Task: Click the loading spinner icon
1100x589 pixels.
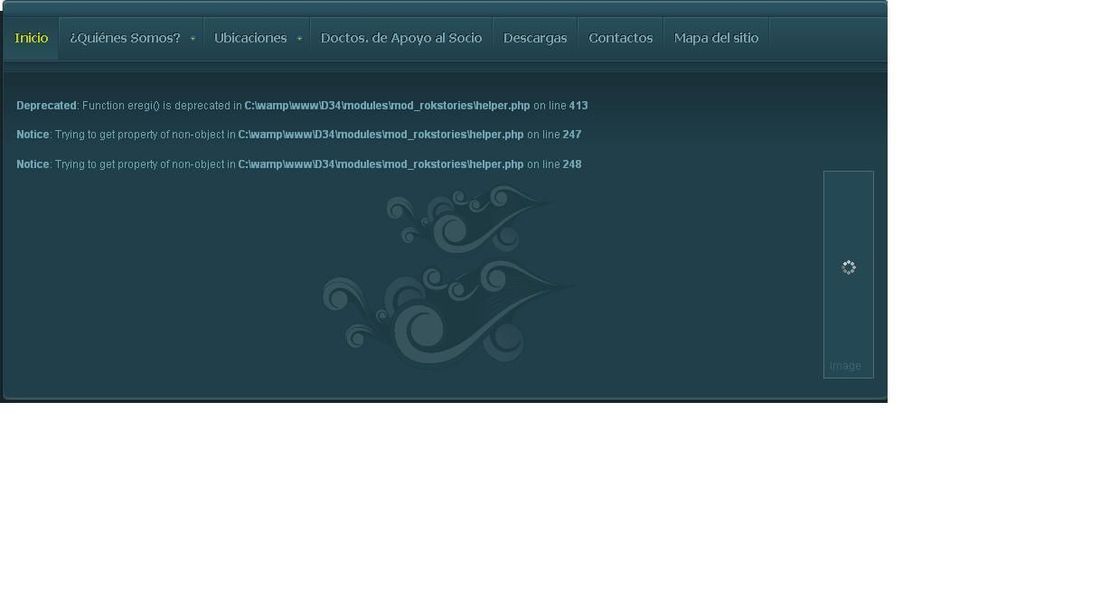Action: [x=848, y=267]
